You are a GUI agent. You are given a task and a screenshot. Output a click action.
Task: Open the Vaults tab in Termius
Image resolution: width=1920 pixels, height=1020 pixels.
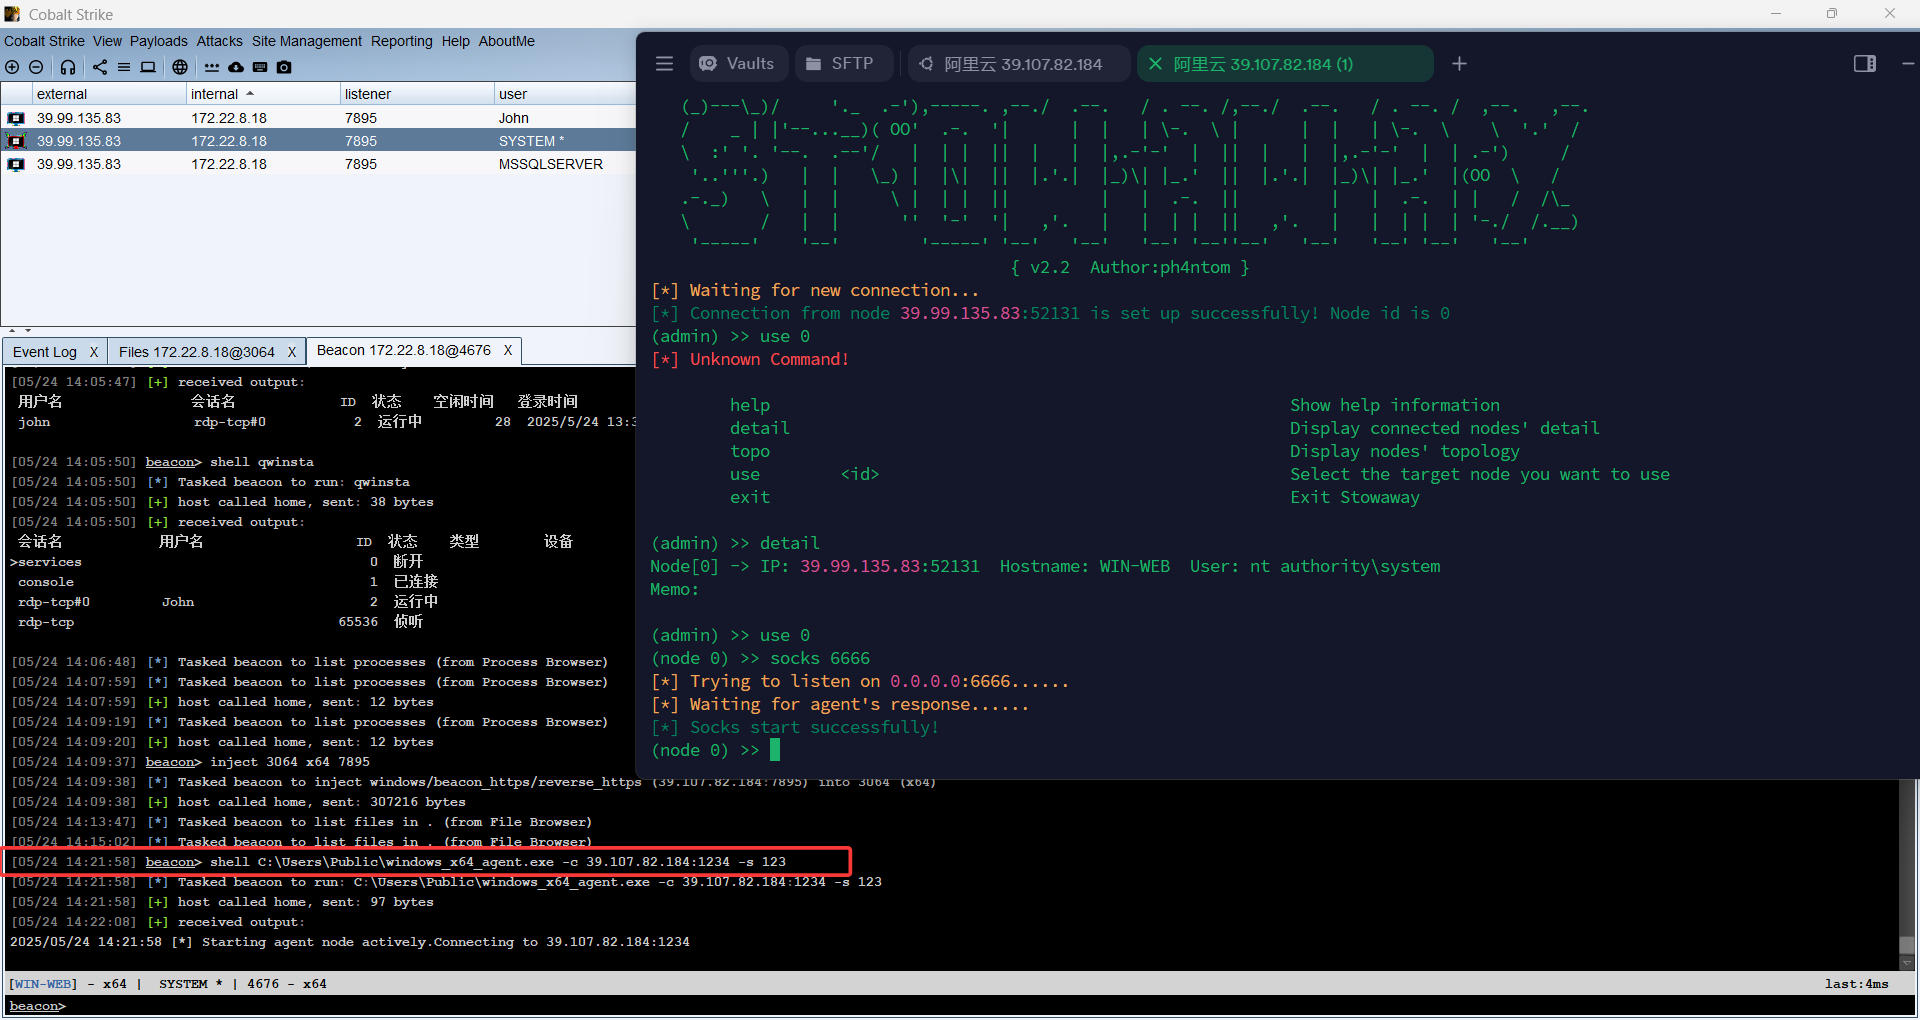tap(738, 63)
